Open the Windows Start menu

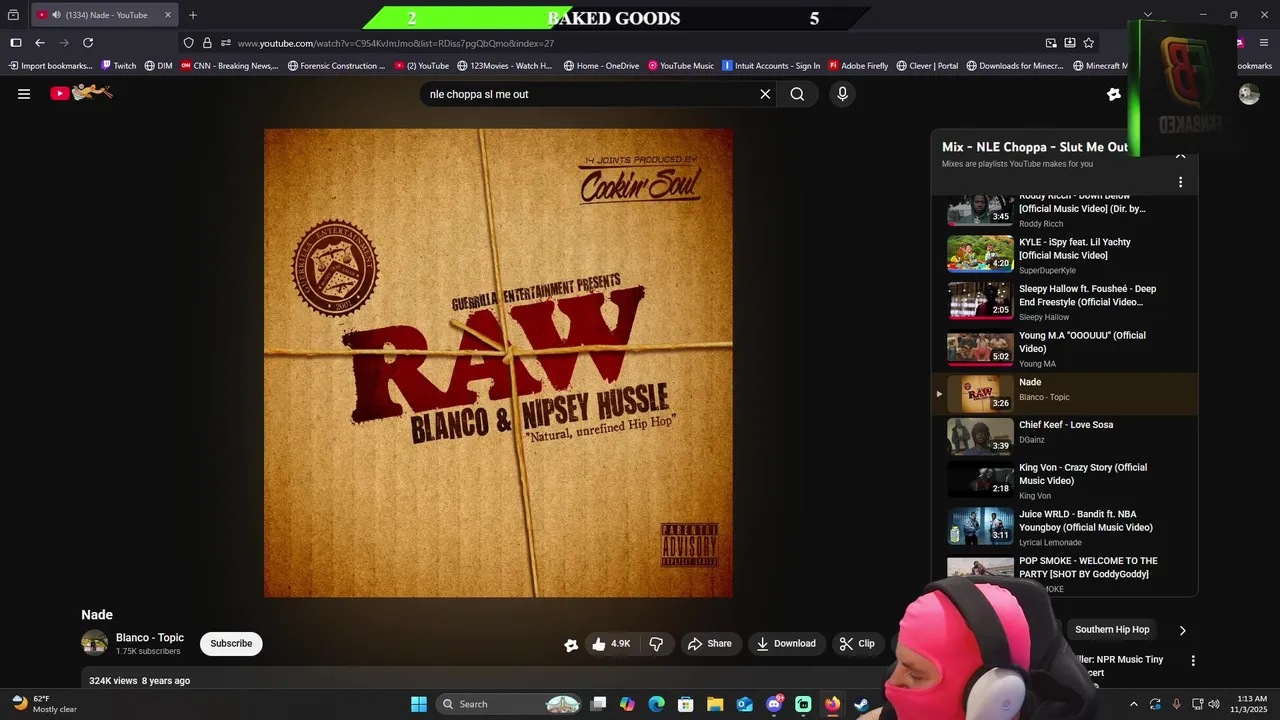419,704
